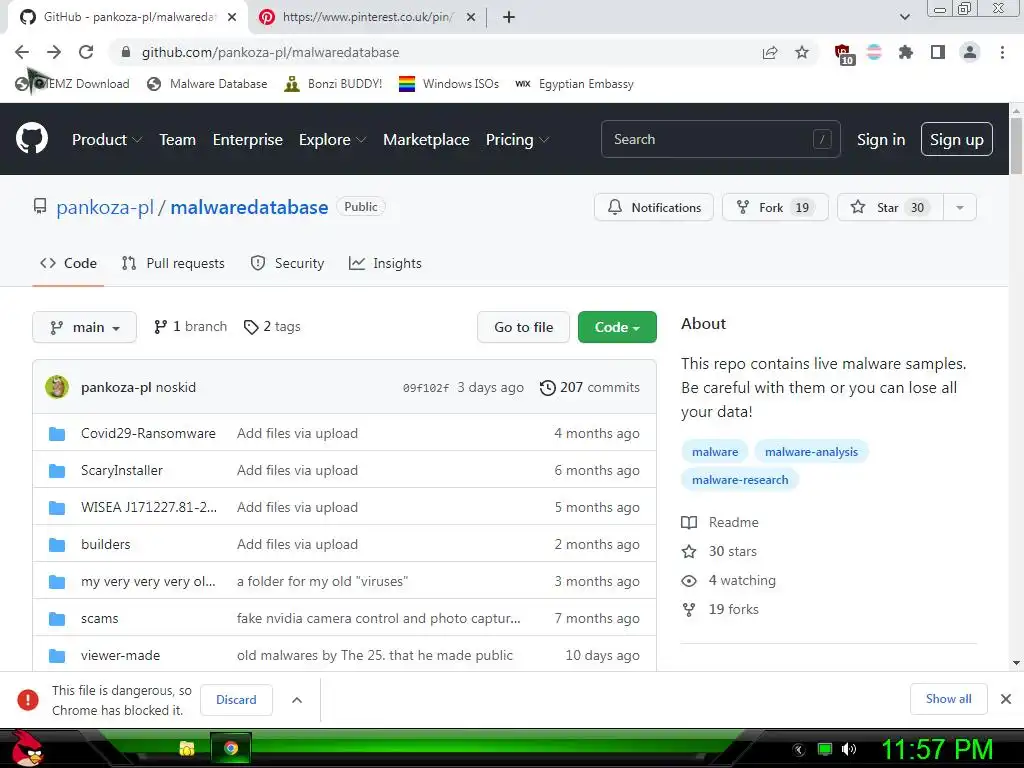Click the malware-research topic tag

[740, 480]
